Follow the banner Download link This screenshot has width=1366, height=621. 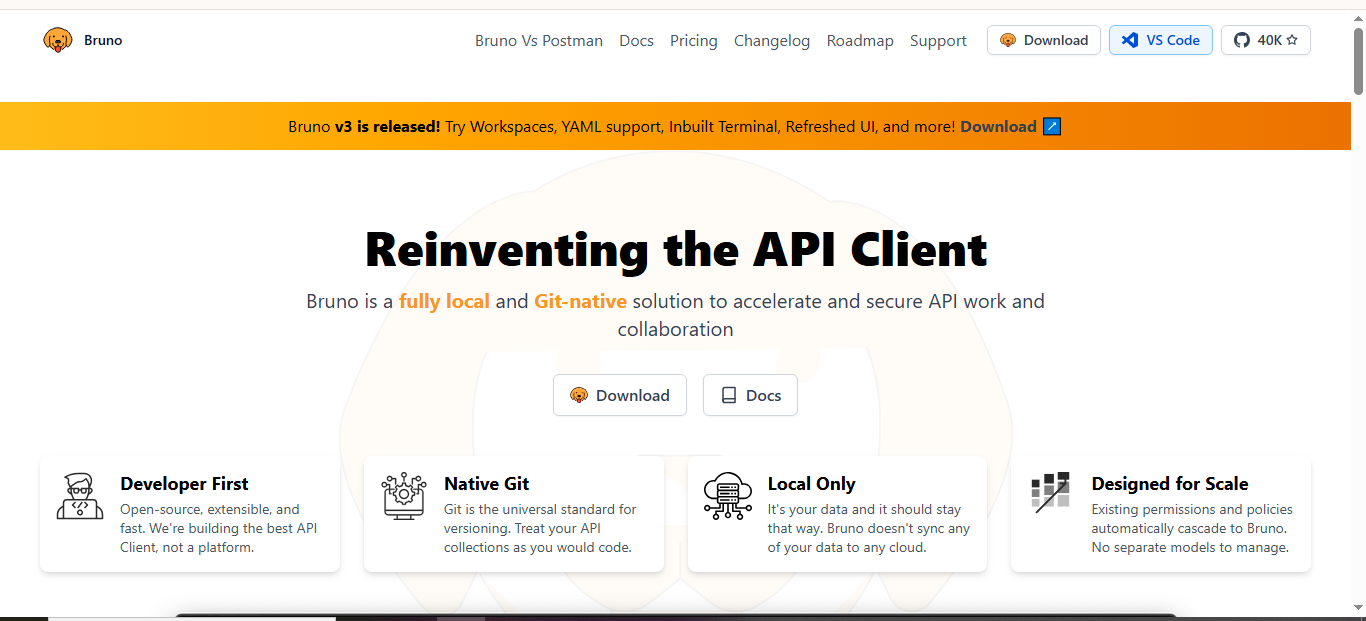(x=998, y=126)
